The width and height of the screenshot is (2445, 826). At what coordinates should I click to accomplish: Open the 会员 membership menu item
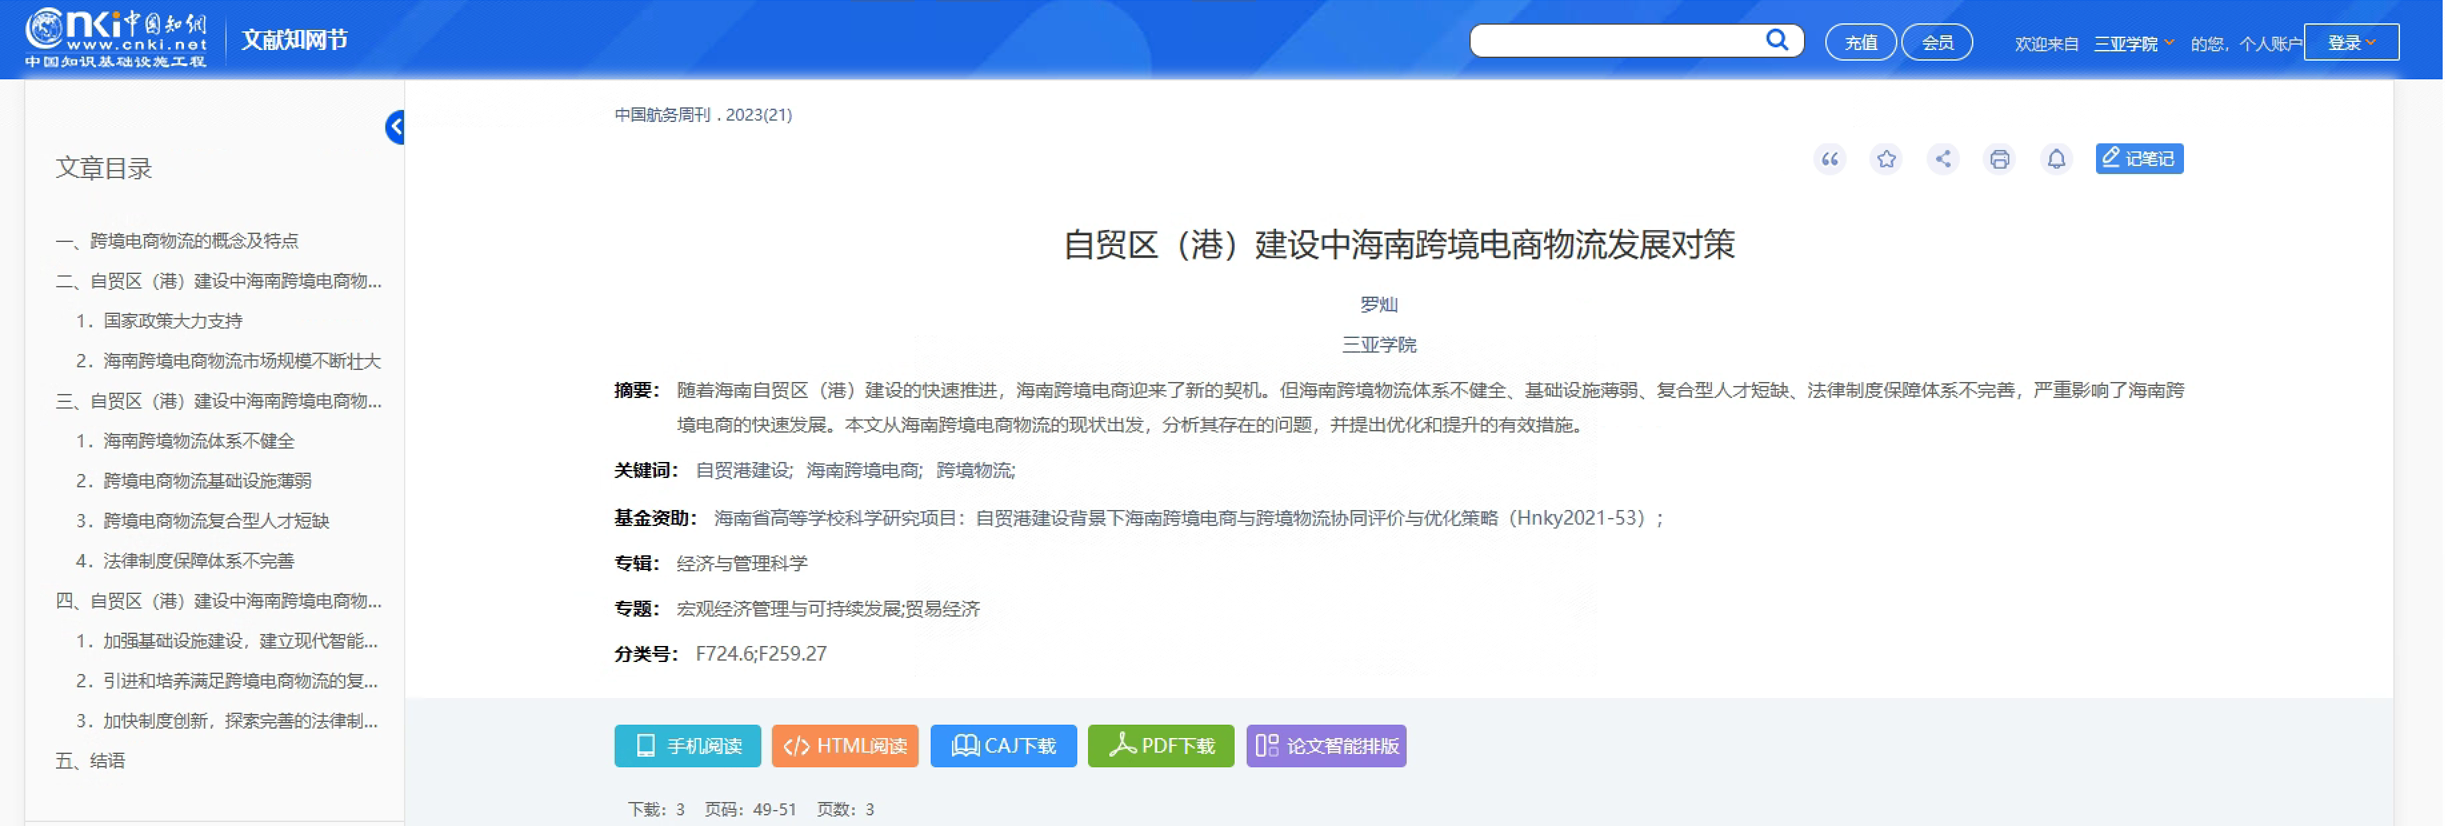[1936, 42]
